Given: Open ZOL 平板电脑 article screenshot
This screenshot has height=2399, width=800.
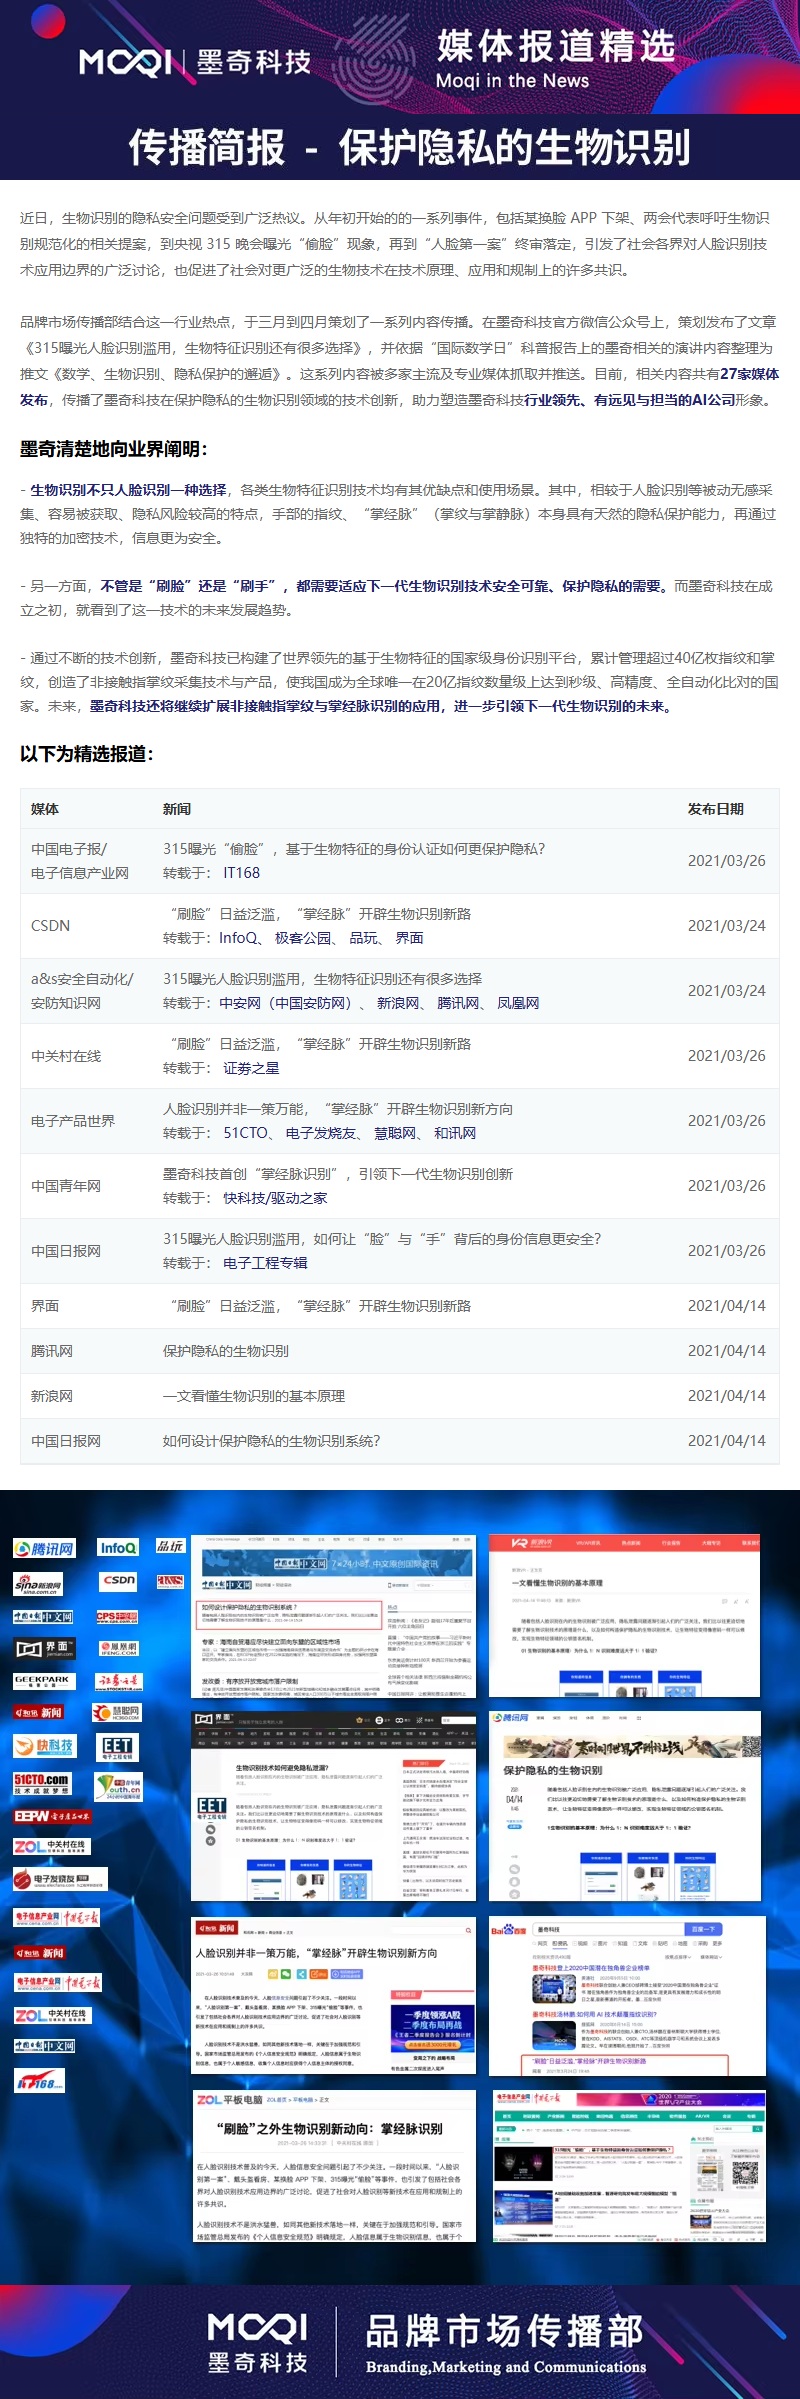Looking at the screenshot, I should tap(334, 2167).
